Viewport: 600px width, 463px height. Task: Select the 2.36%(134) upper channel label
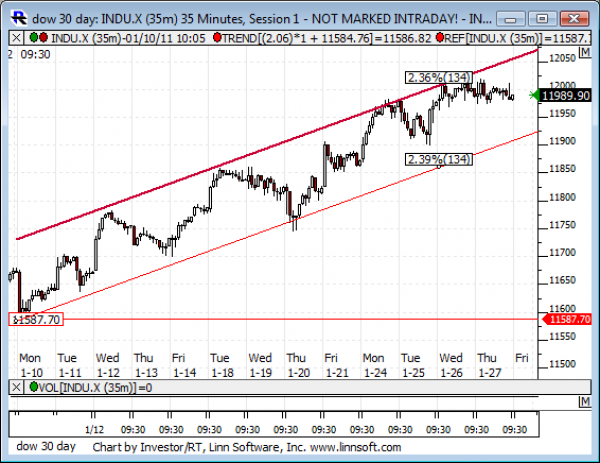(439, 78)
